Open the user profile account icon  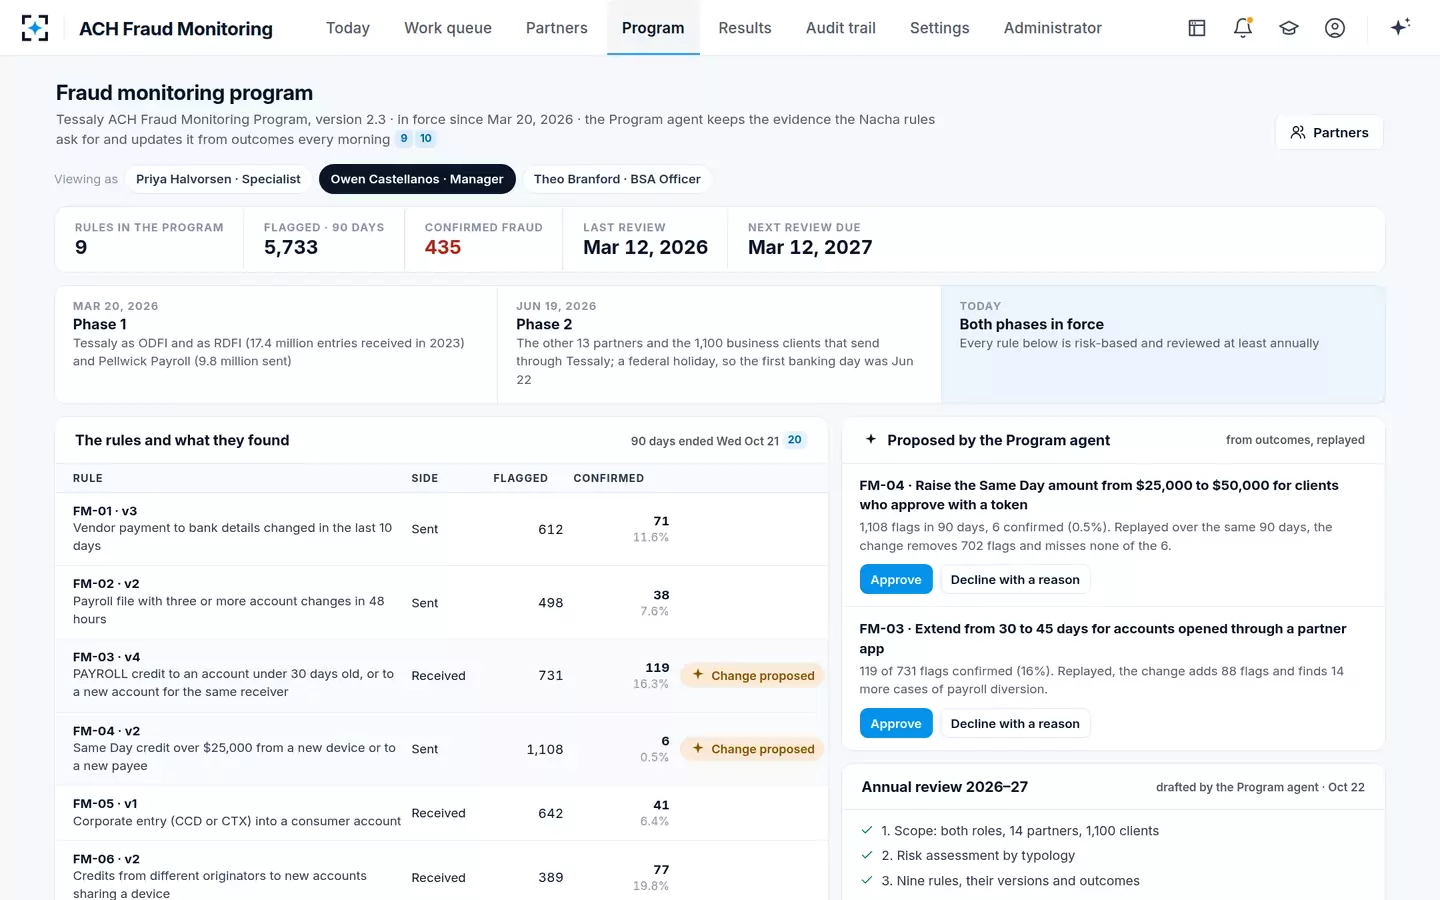pos(1335,28)
